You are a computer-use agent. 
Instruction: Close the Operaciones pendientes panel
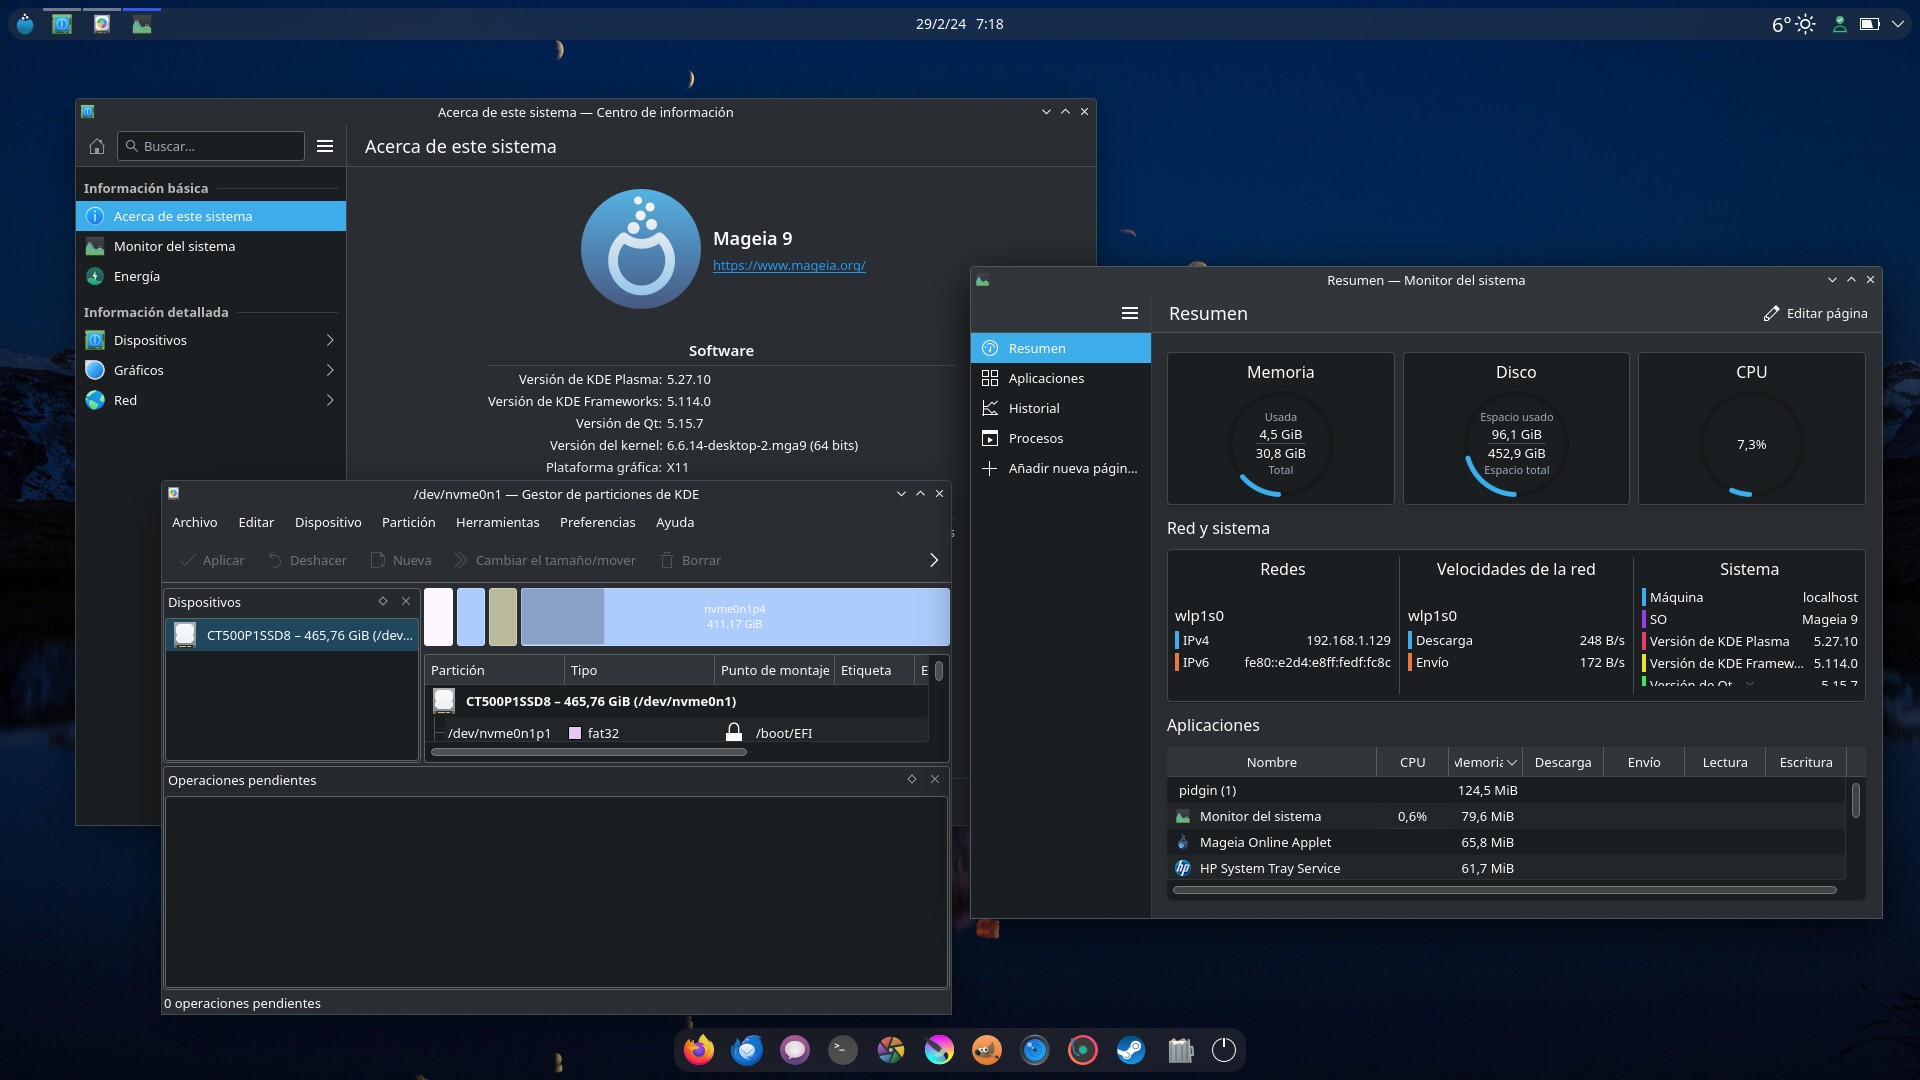pos(935,779)
